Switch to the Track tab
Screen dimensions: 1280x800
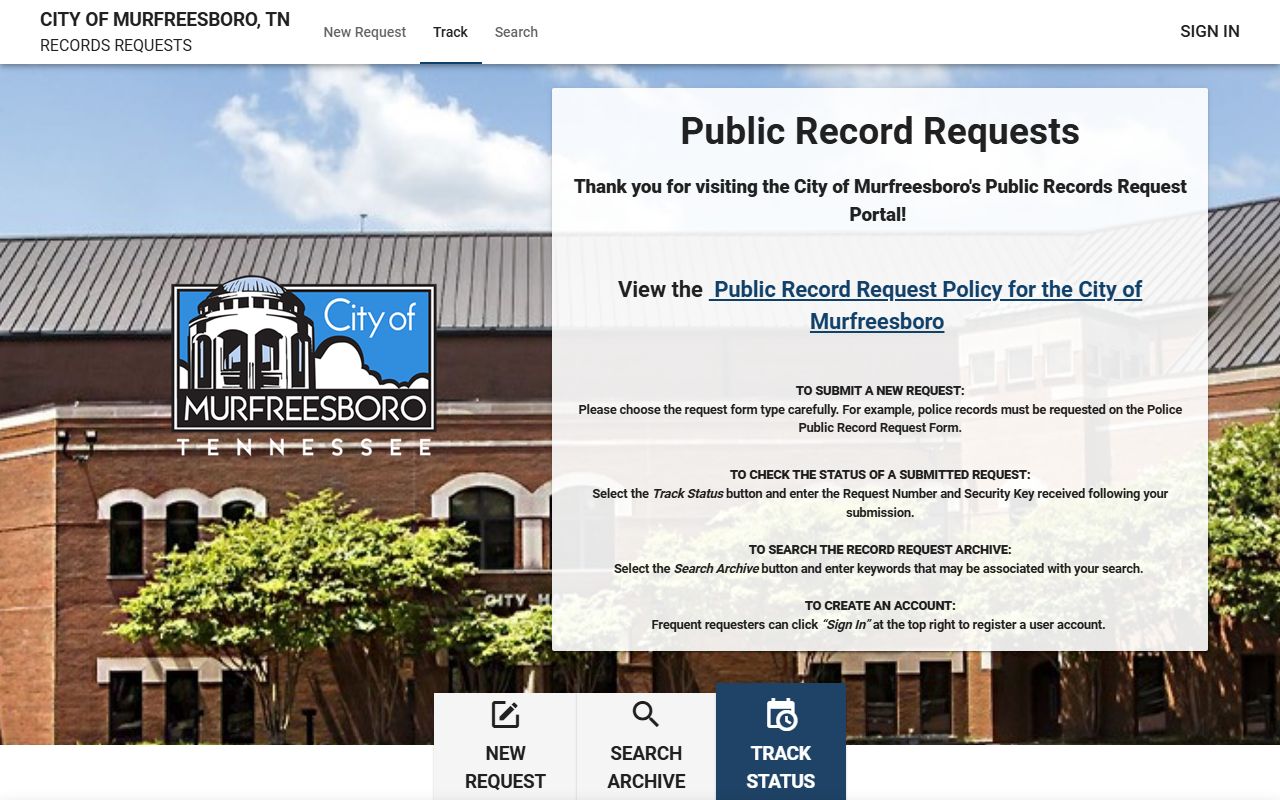click(x=450, y=32)
